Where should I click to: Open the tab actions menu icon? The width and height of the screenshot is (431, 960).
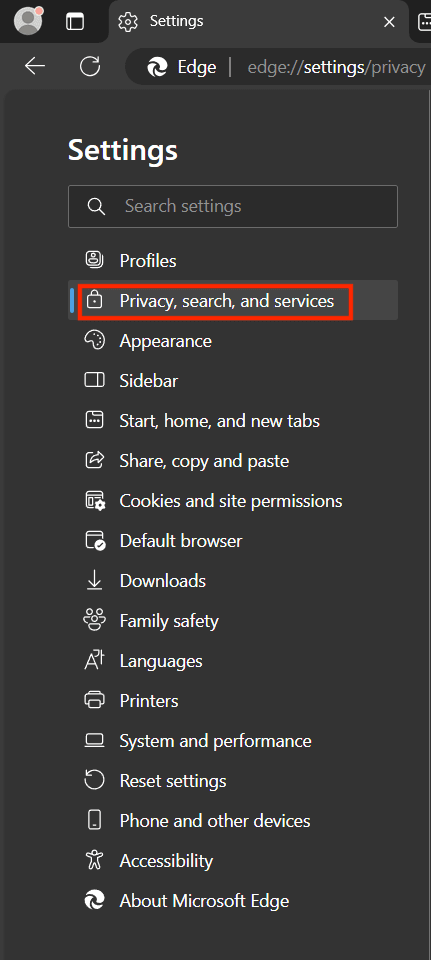tap(75, 22)
